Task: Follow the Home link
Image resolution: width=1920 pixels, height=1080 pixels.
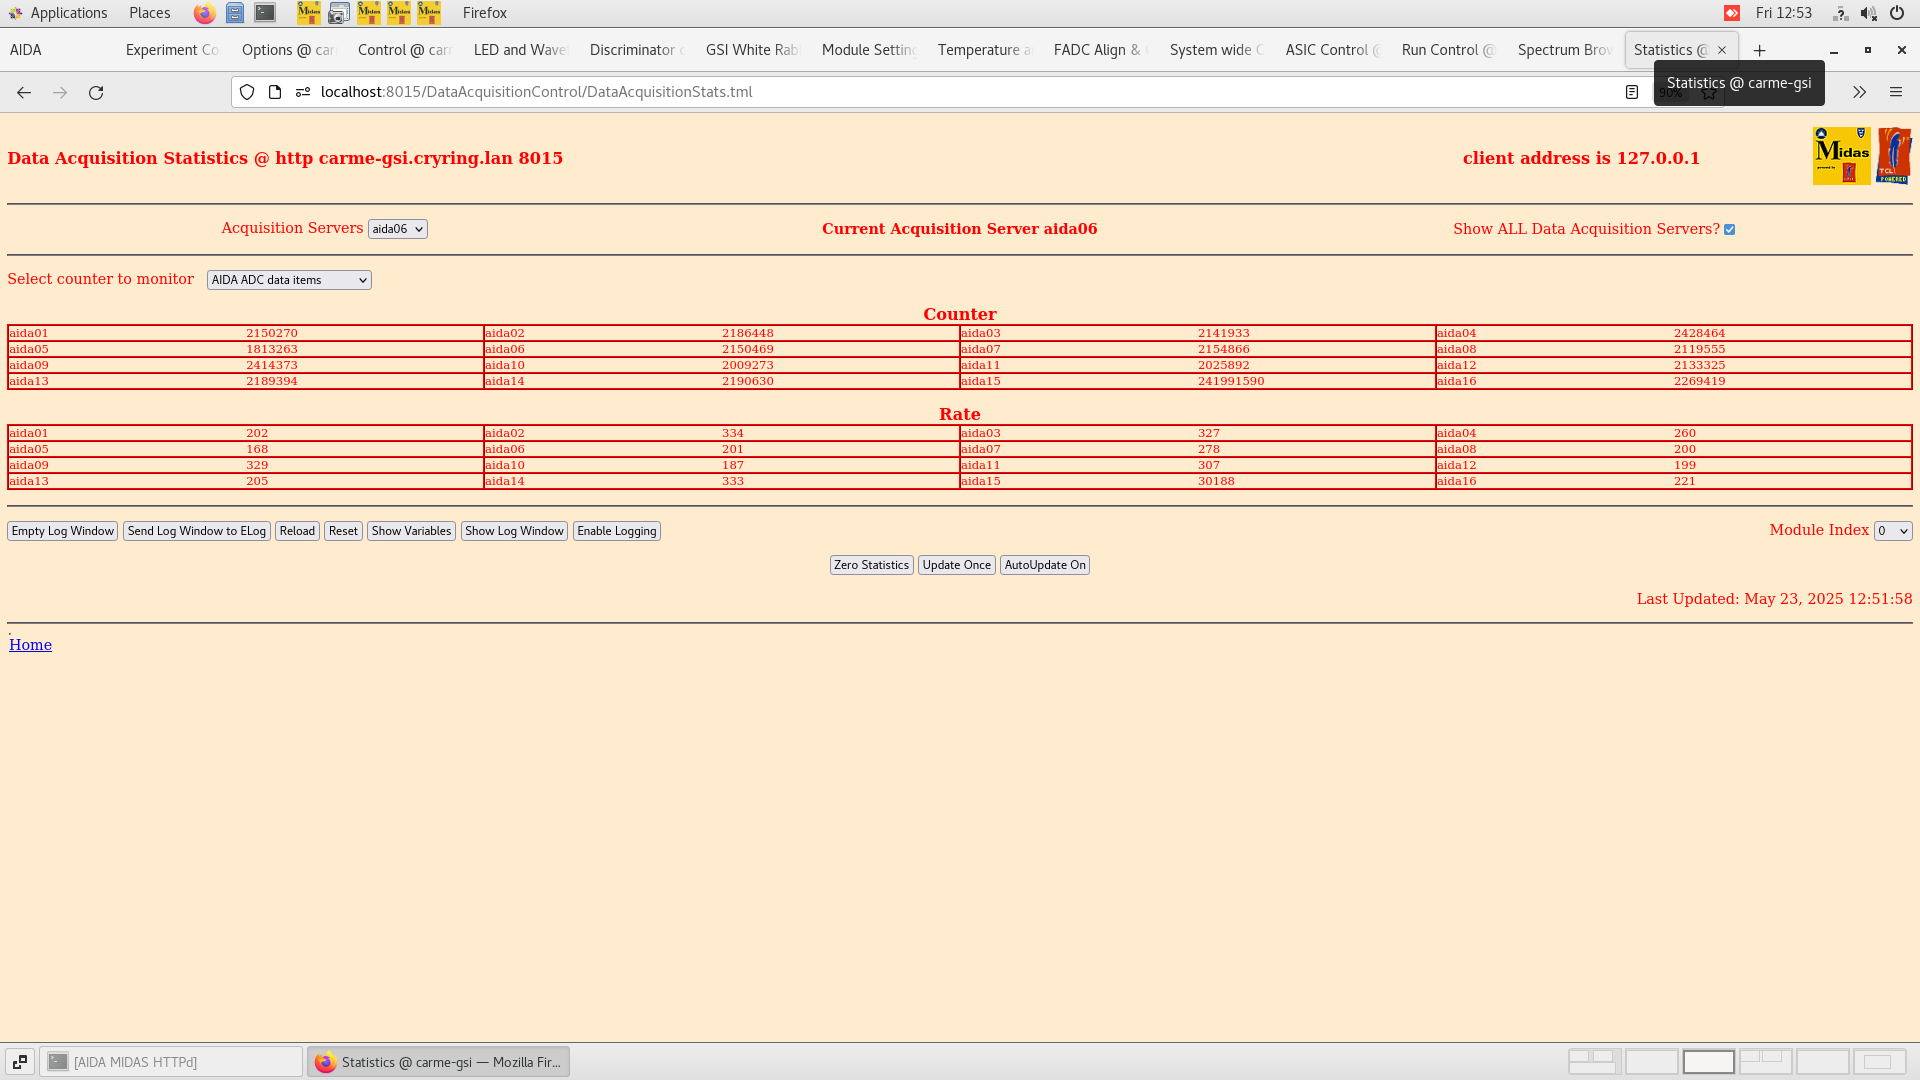Action: coord(30,645)
